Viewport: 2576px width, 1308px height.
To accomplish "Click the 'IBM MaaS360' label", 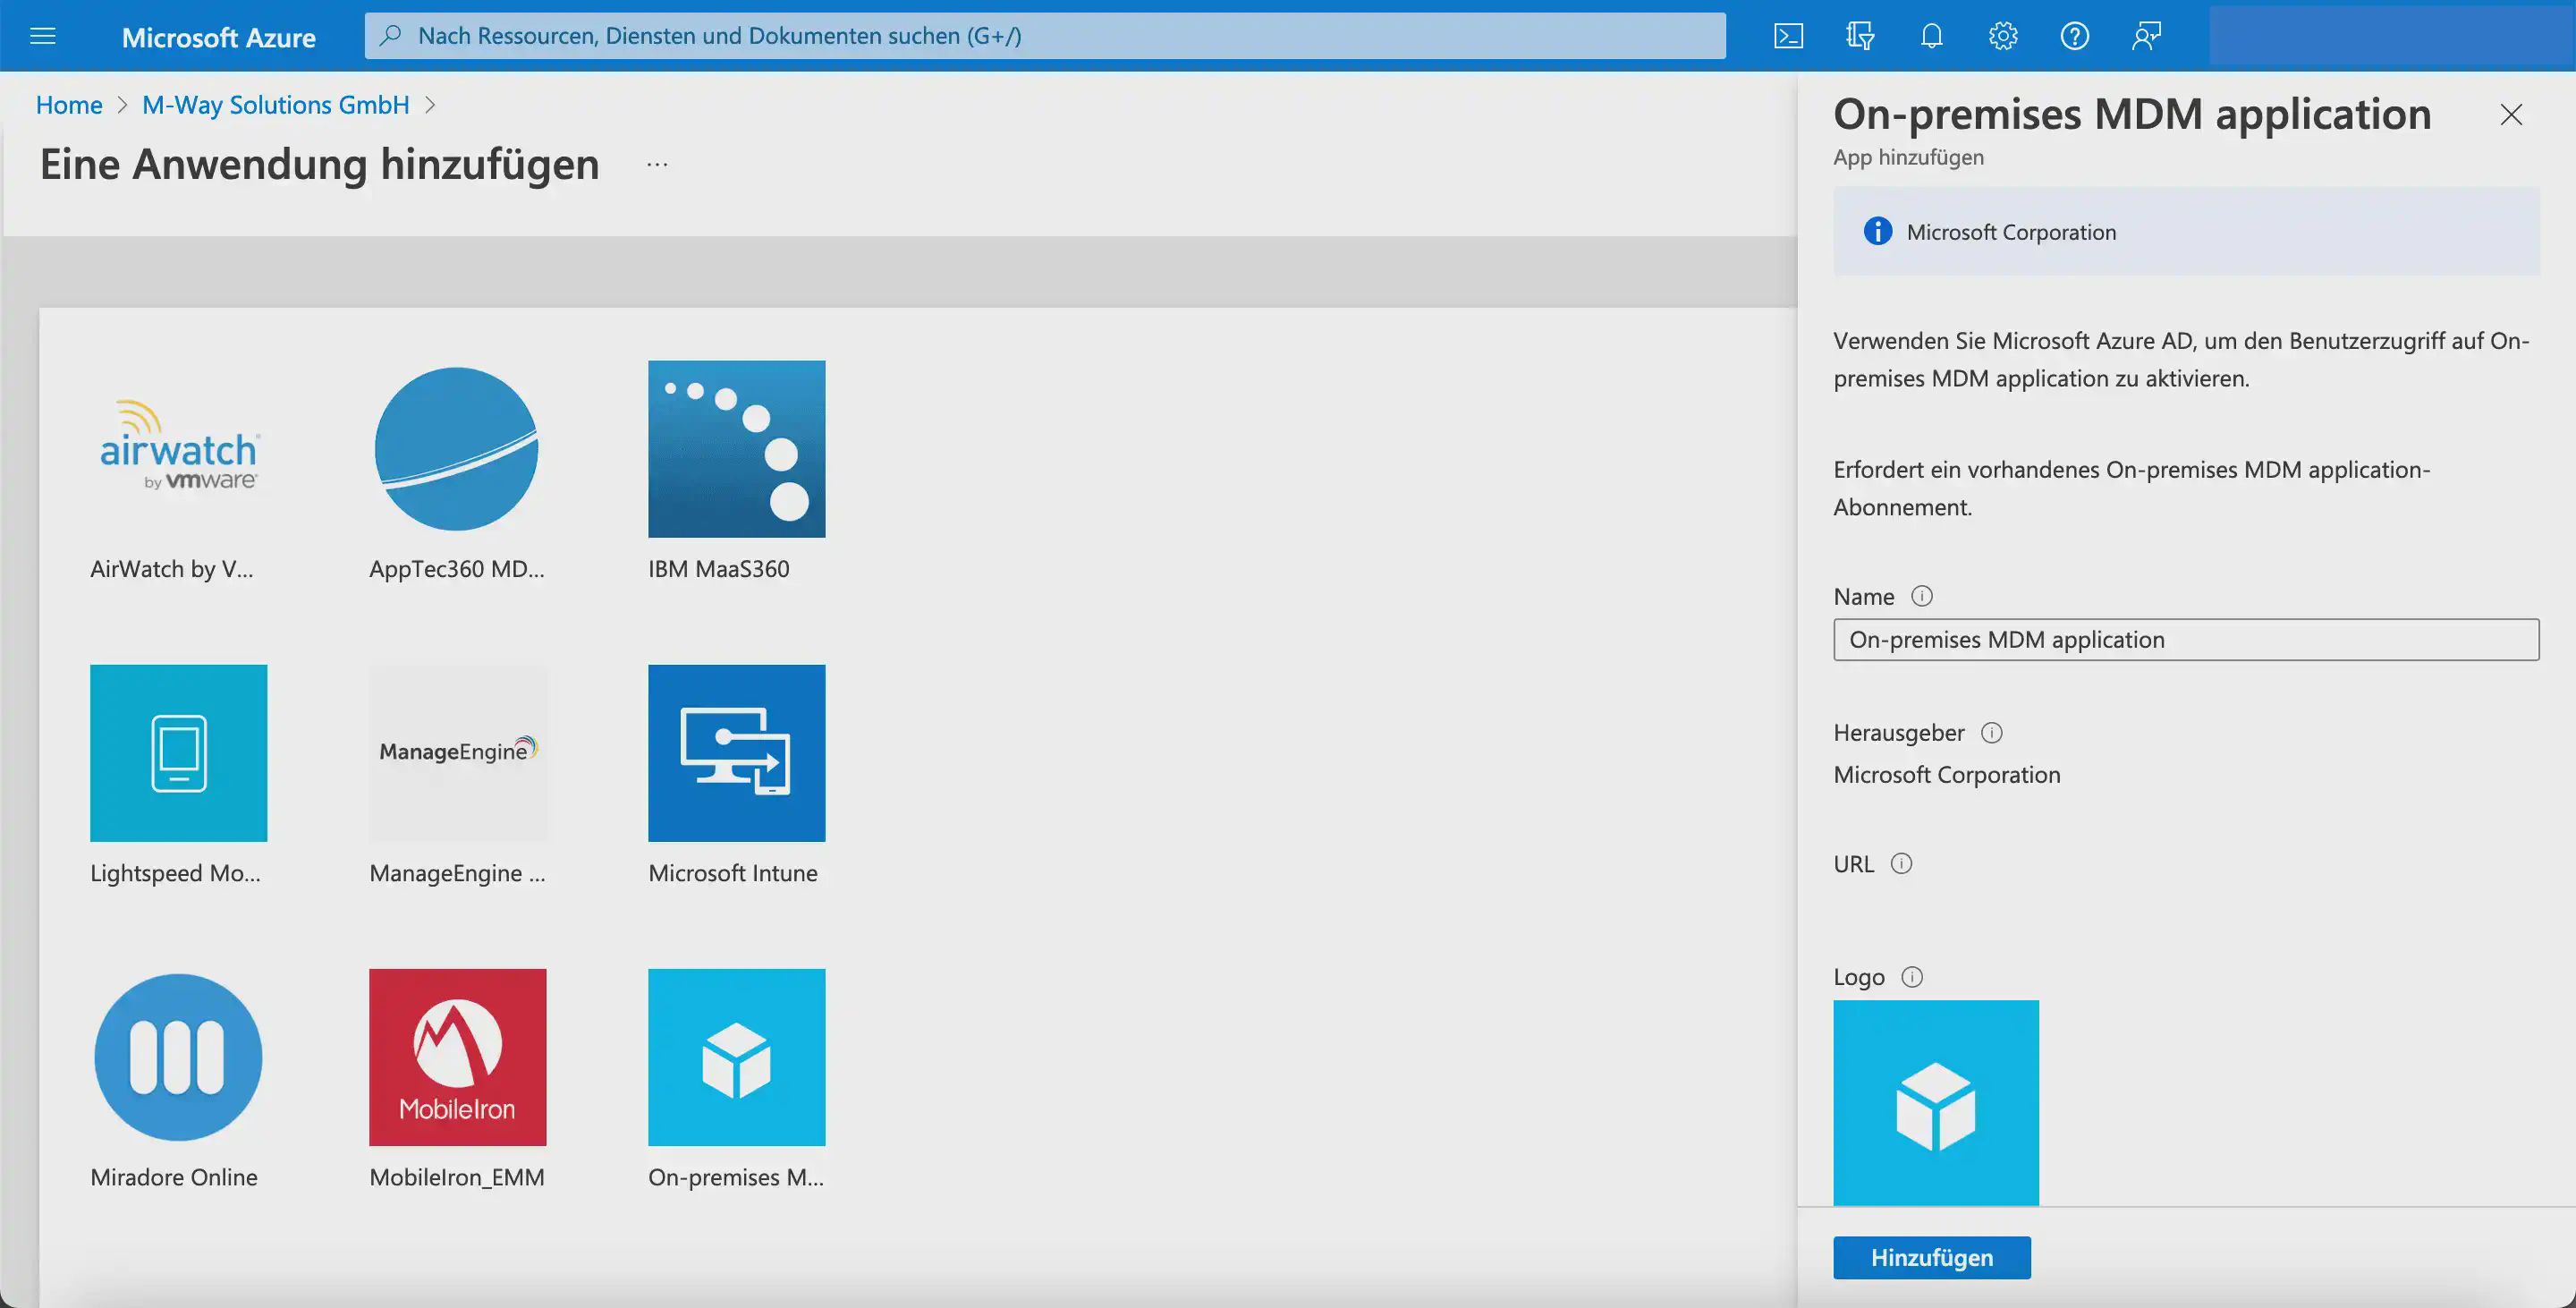I will (719, 569).
